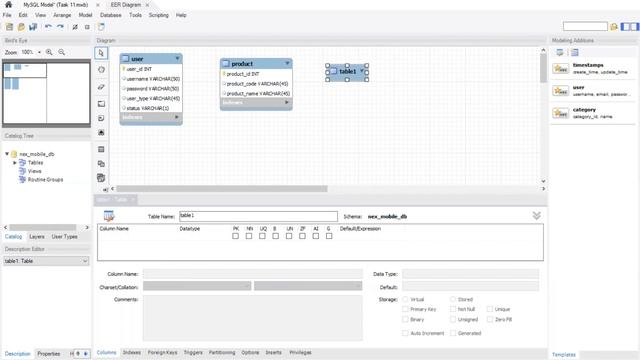Click the lock icon beside the search field
640x360 pixels.
point(613,27)
